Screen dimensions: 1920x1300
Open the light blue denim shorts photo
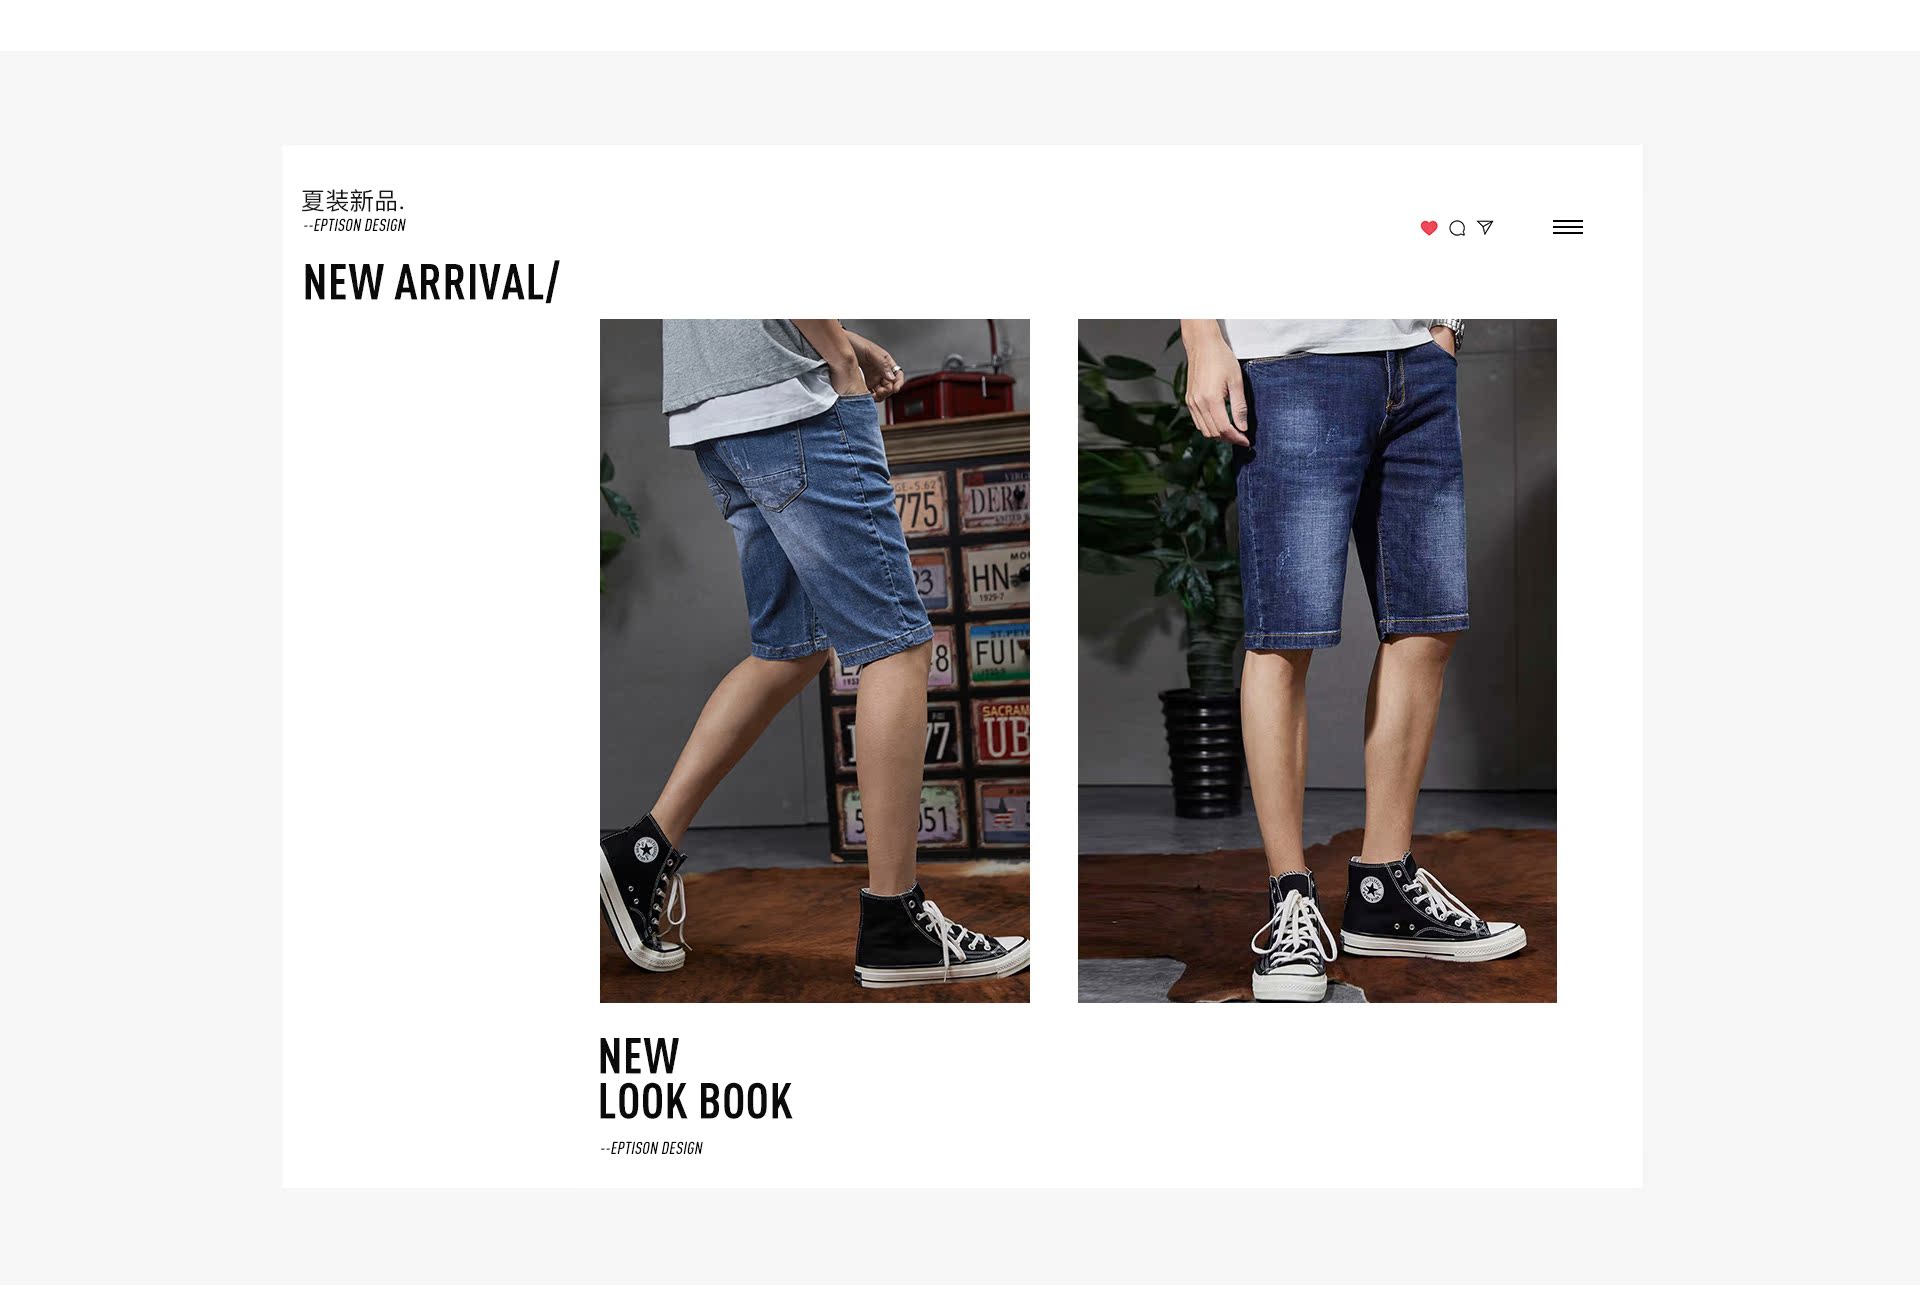point(814,660)
